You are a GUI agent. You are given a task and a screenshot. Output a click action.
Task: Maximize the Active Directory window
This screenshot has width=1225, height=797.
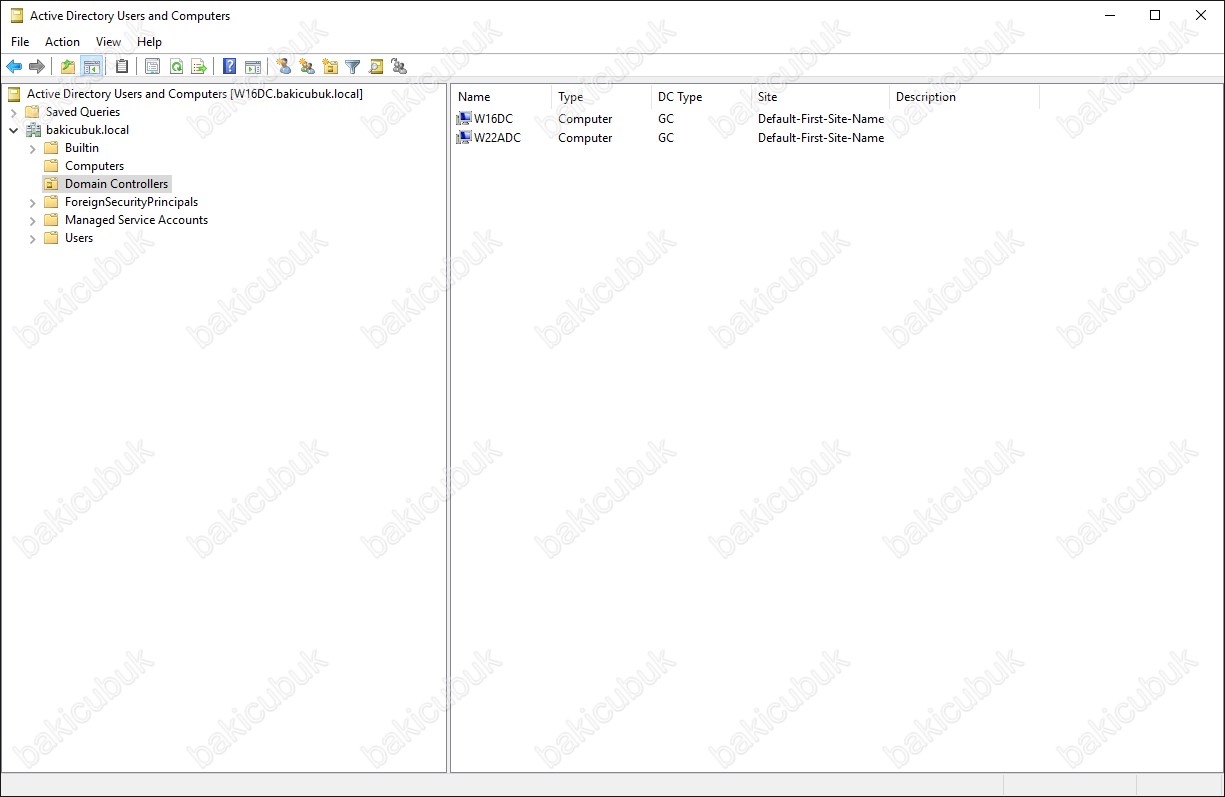coord(1155,15)
